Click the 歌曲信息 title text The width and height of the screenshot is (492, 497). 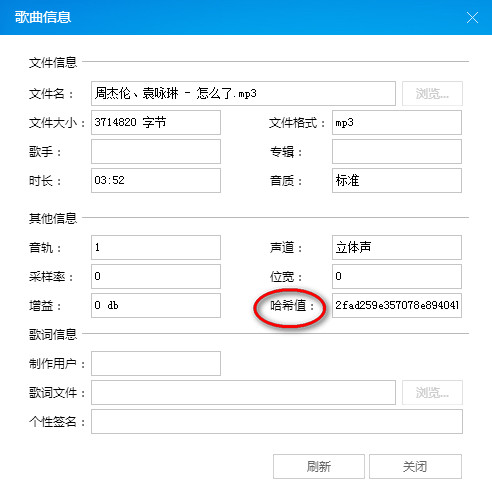pyautogui.click(x=43, y=17)
